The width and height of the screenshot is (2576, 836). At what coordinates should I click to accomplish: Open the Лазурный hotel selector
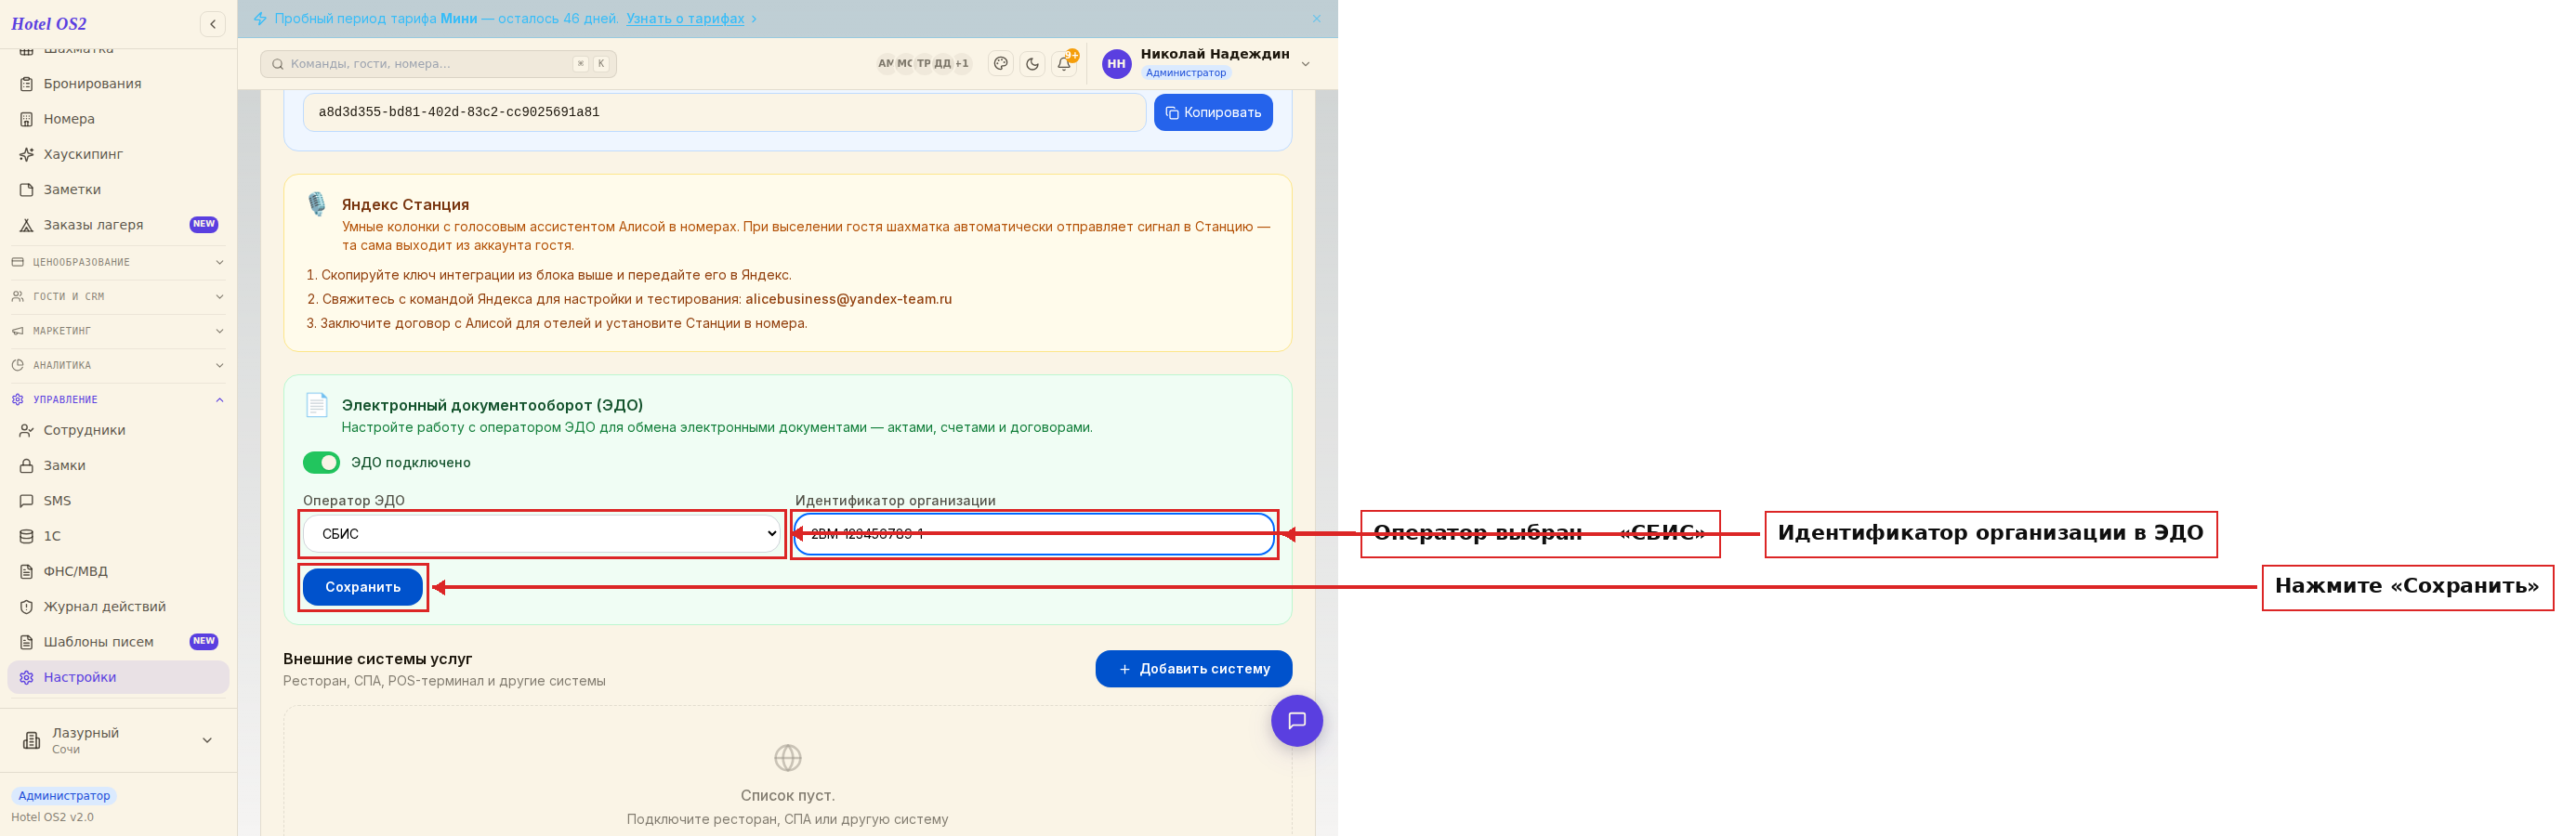click(118, 740)
